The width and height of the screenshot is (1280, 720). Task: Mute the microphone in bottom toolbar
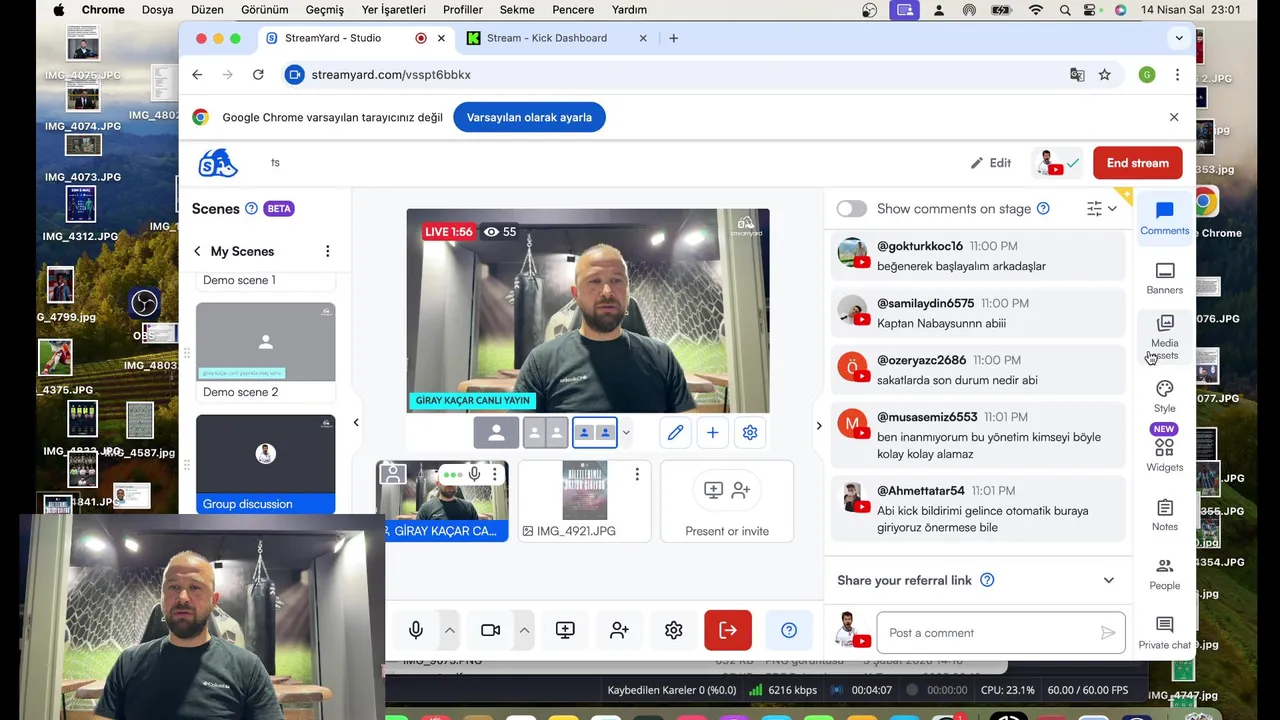tap(416, 630)
